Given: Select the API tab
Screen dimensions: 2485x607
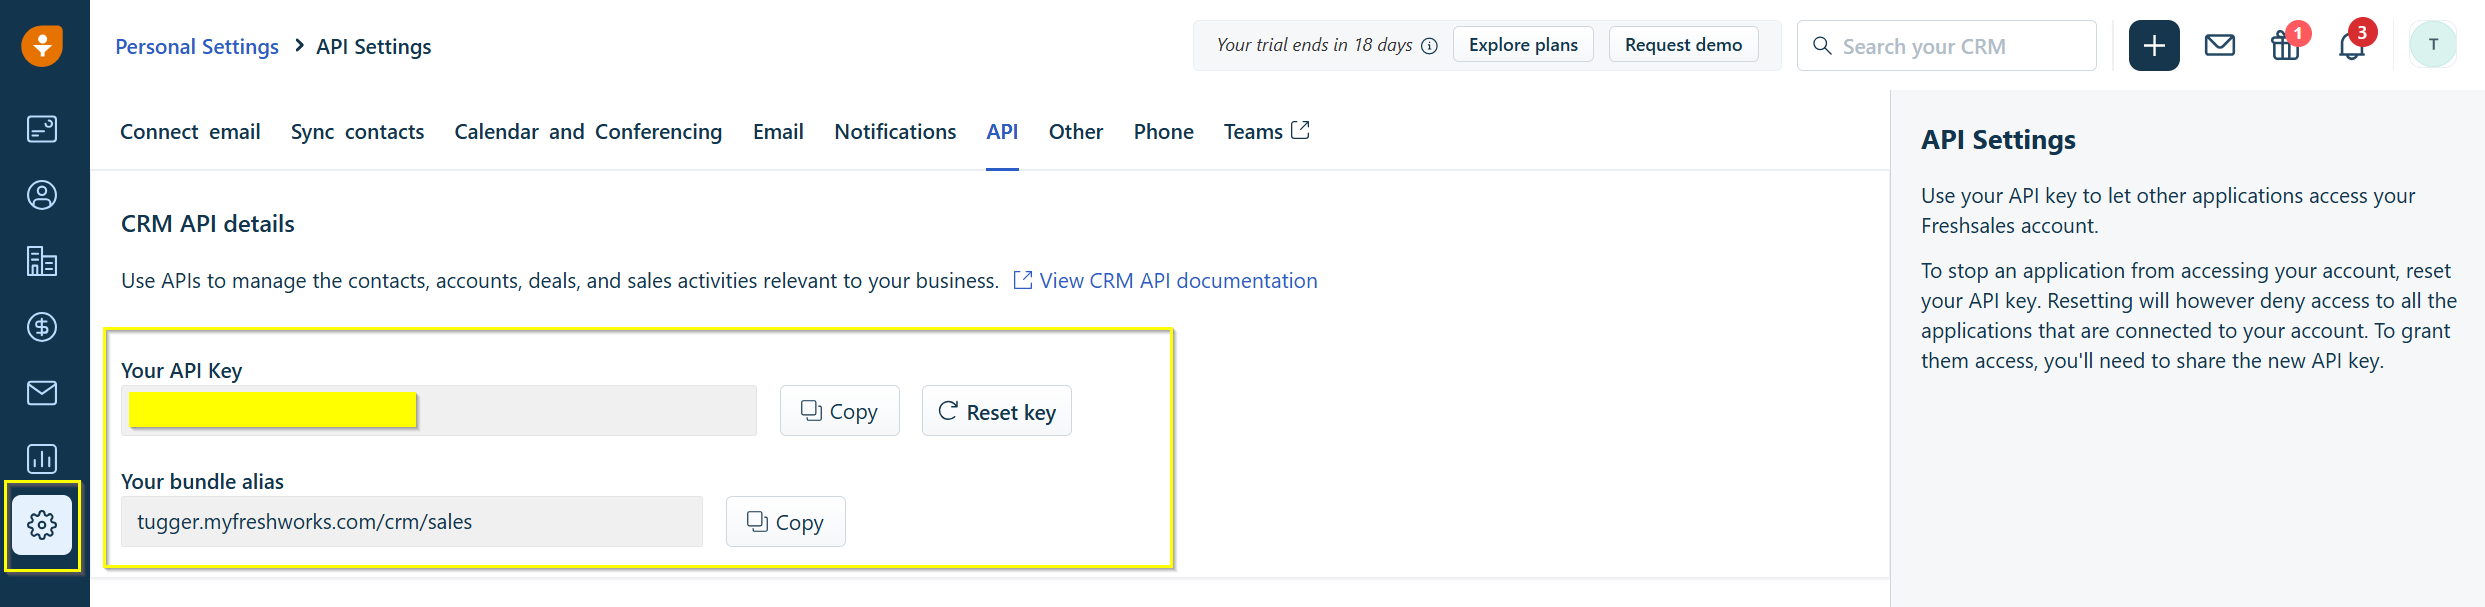Looking at the screenshot, I should tap(1002, 132).
